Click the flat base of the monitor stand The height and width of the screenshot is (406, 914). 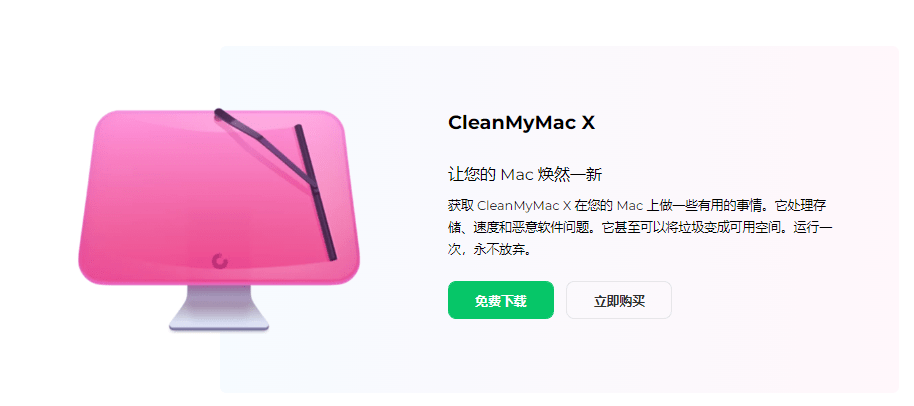(219, 326)
